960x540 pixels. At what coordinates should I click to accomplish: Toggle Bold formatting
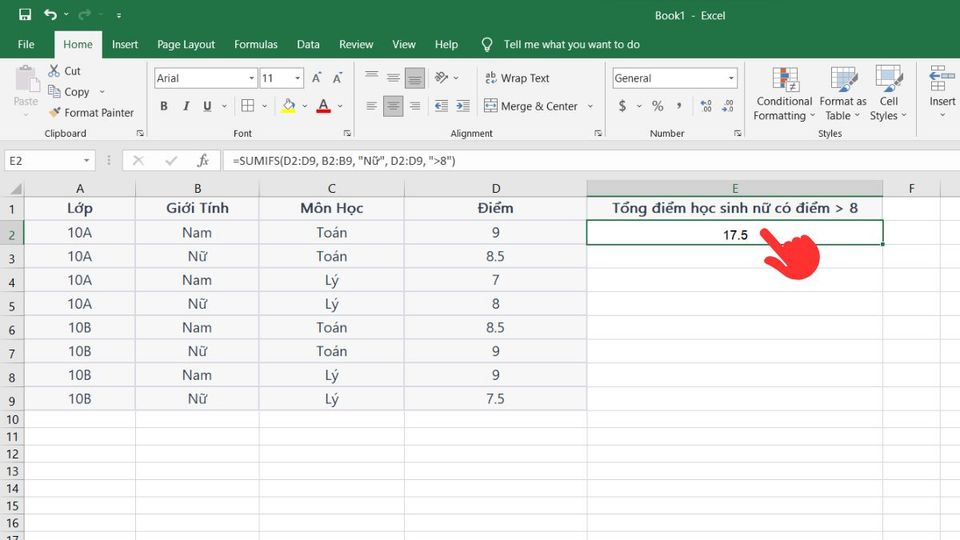163,106
